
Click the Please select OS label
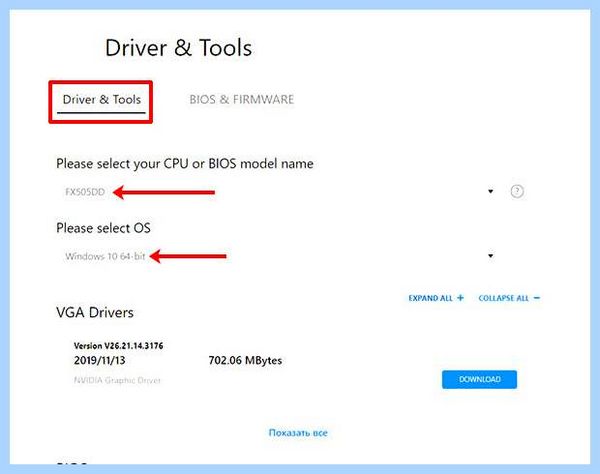103,228
